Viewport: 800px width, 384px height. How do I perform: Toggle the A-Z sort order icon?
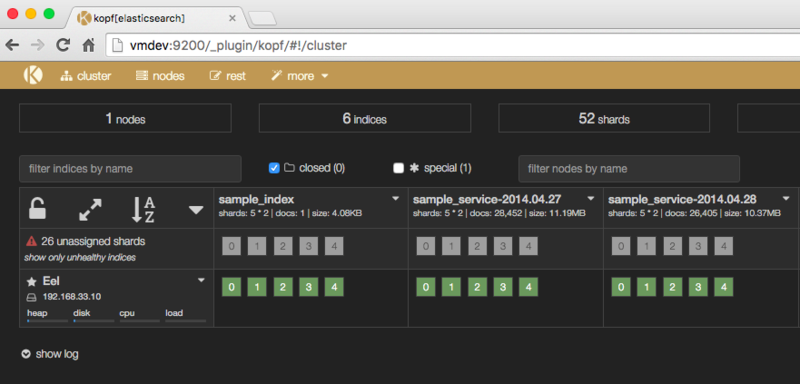pos(143,209)
